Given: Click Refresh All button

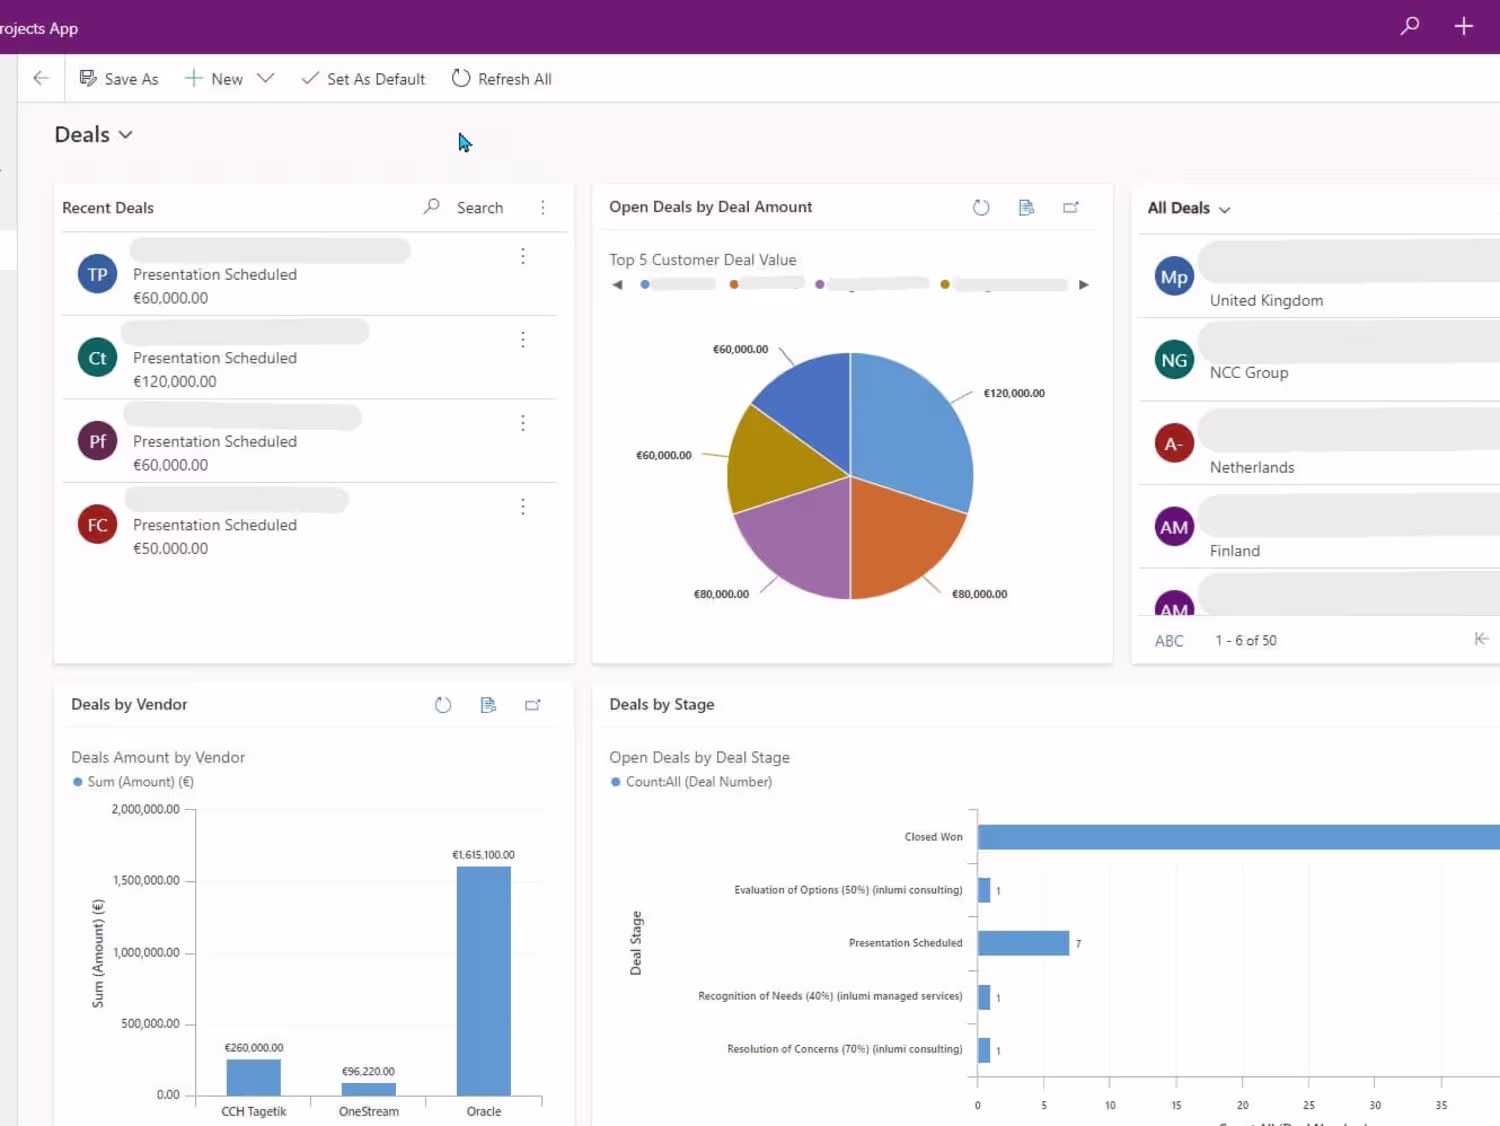Looking at the screenshot, I should tap(502, 79).
